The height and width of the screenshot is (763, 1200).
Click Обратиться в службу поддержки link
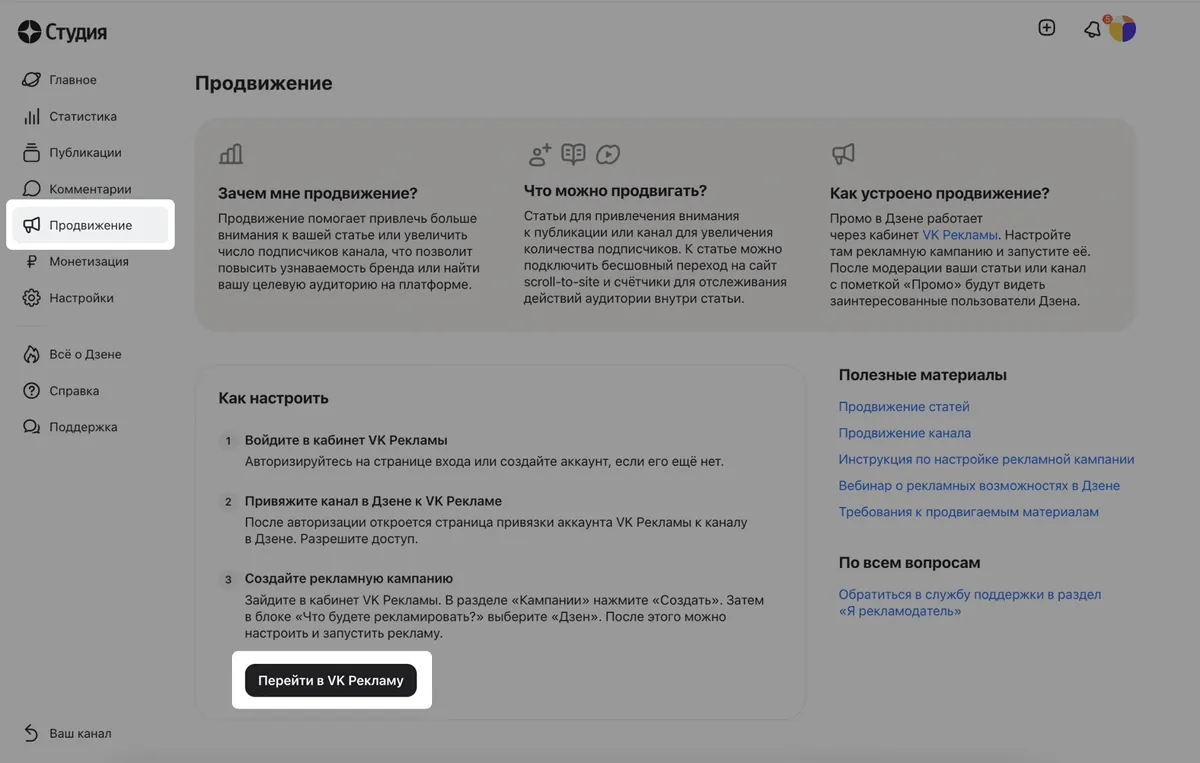pyautogui.click(x=970, y=602)
